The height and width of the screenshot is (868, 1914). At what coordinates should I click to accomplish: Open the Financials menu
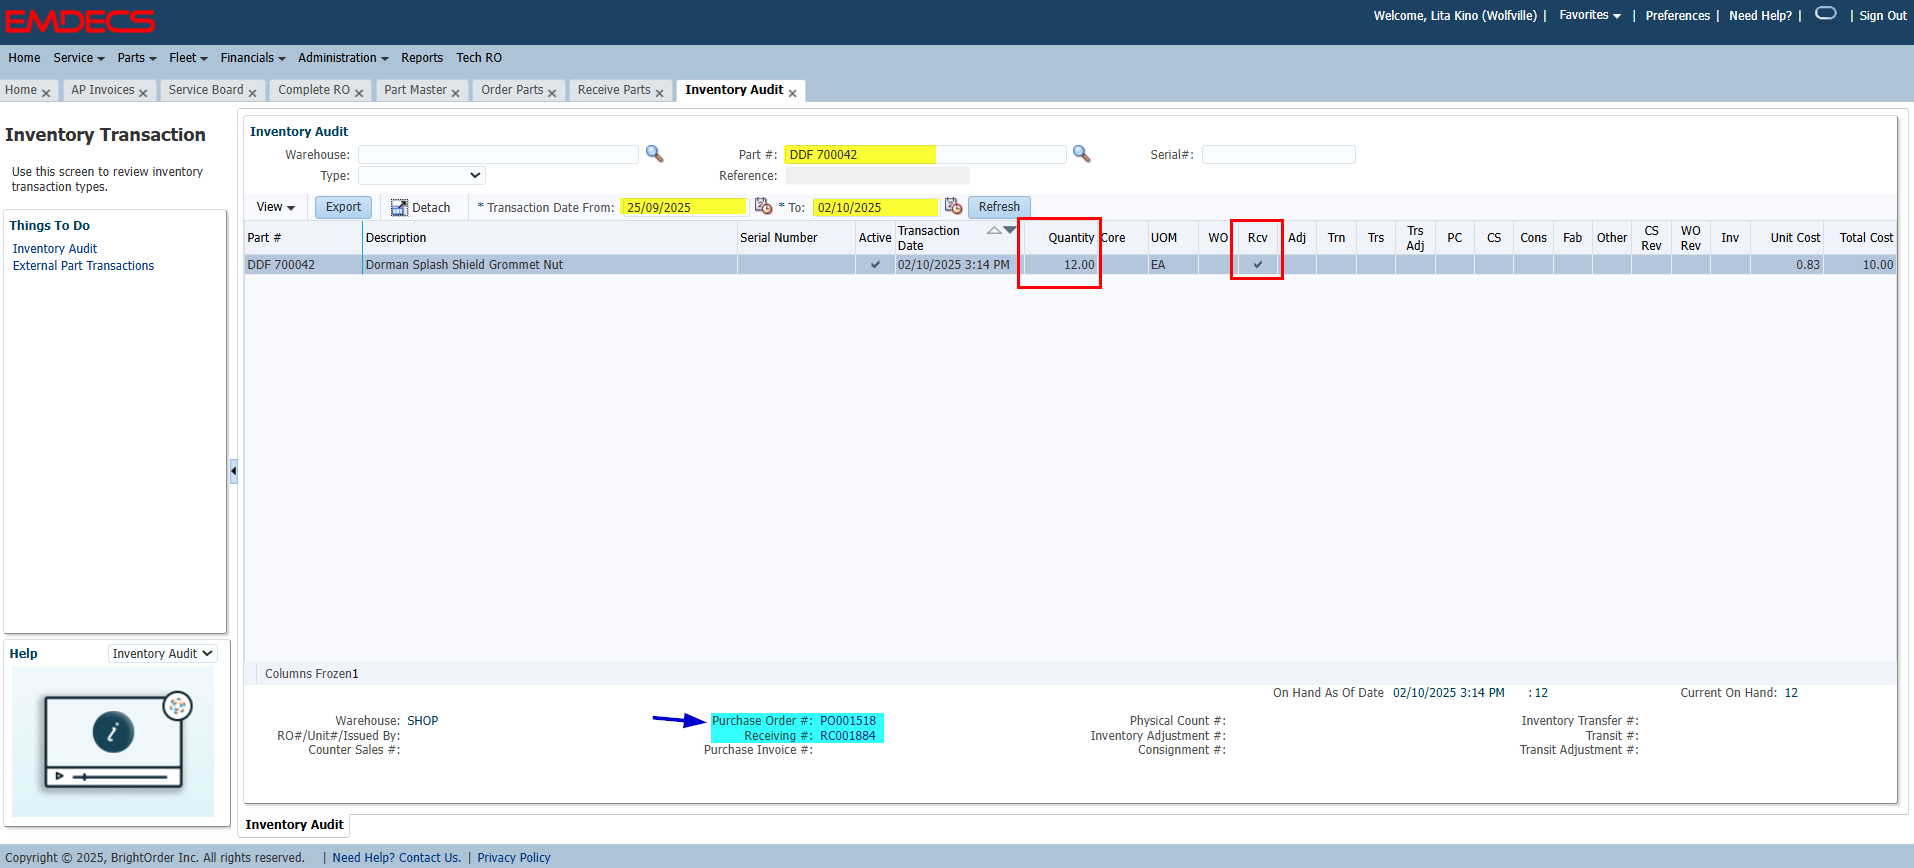click(252, 58)
